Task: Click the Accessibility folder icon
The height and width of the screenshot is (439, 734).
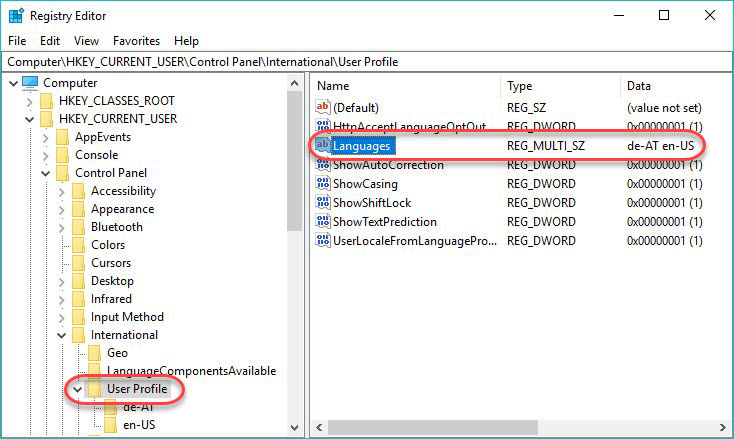Action: pos(79,191)
